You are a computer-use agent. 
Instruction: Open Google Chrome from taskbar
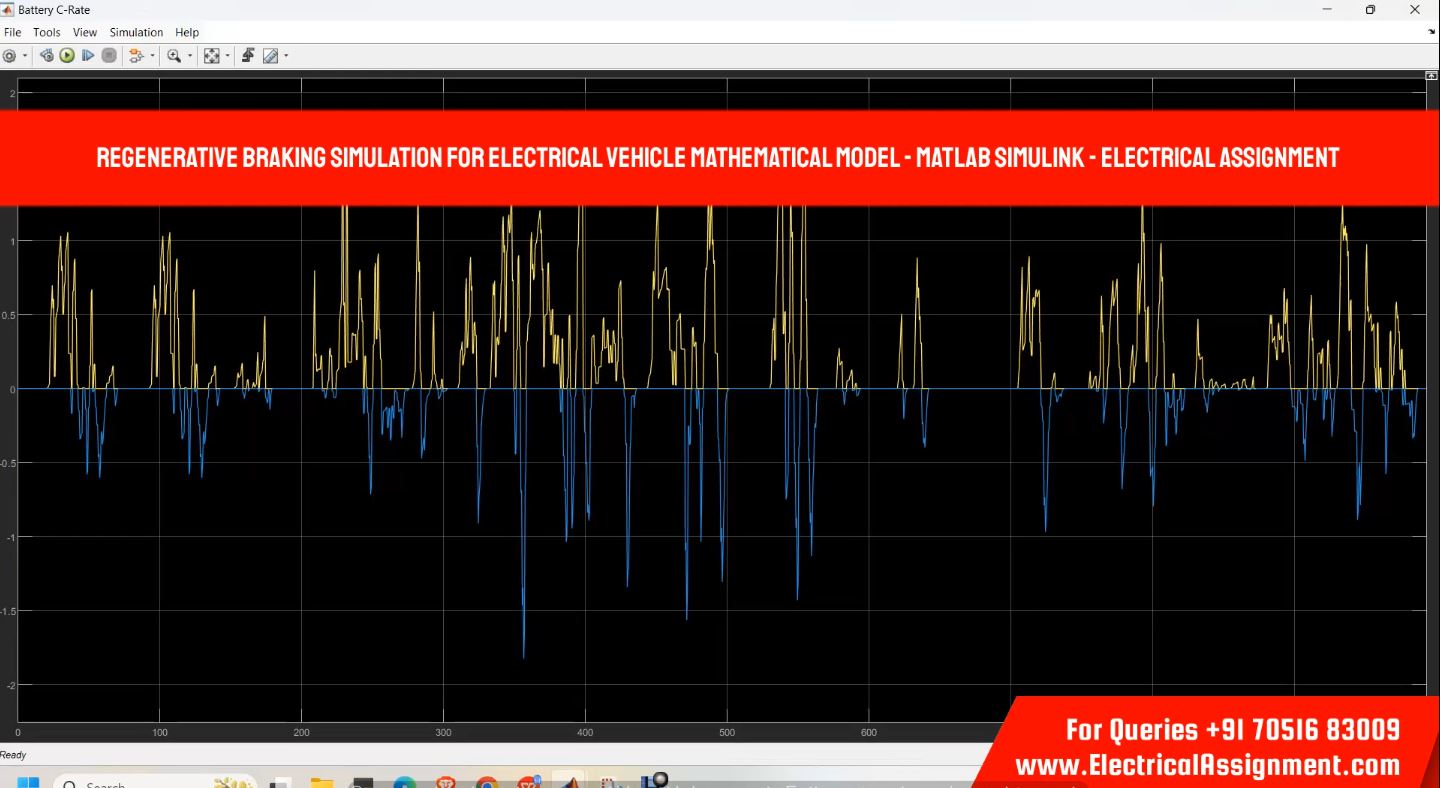tap(487, 783)
